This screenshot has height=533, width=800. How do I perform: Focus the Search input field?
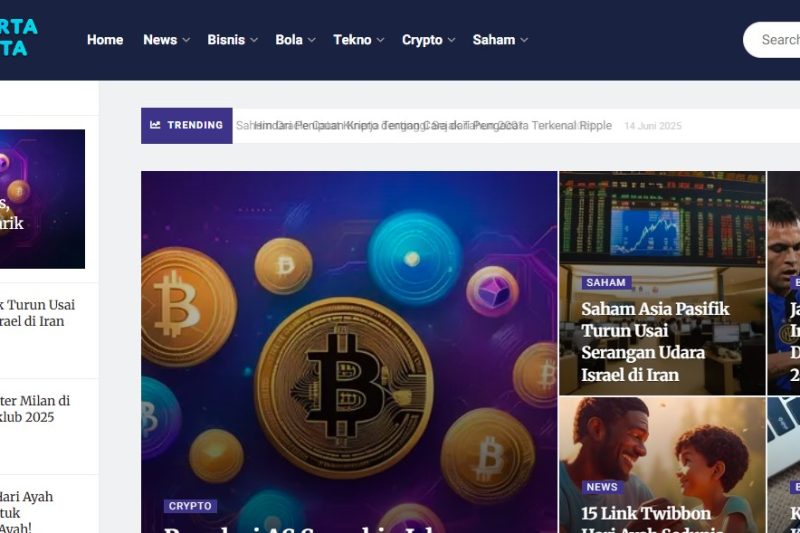[771, 40]
